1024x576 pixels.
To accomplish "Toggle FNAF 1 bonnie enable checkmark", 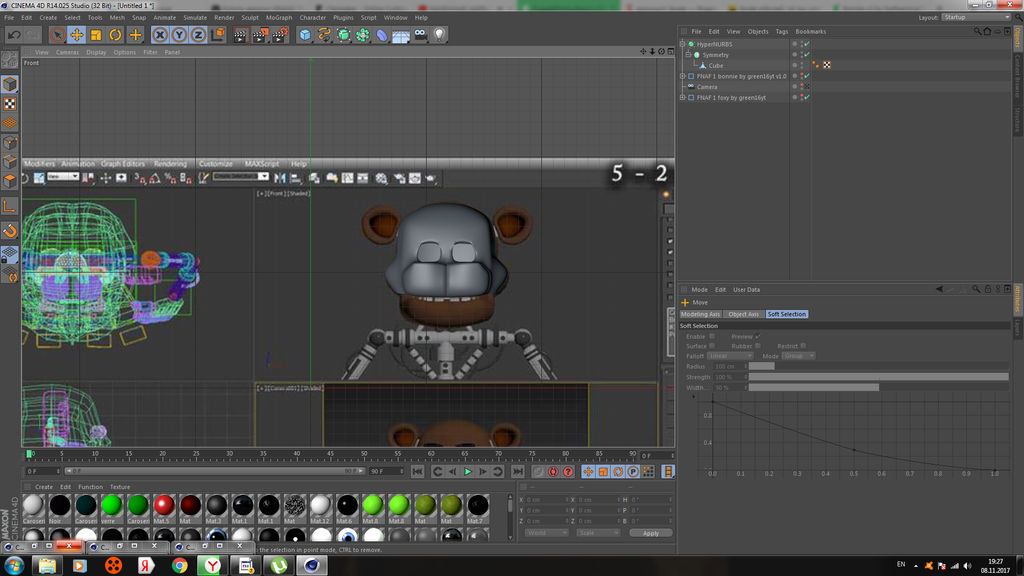I will tap(807, 76).
